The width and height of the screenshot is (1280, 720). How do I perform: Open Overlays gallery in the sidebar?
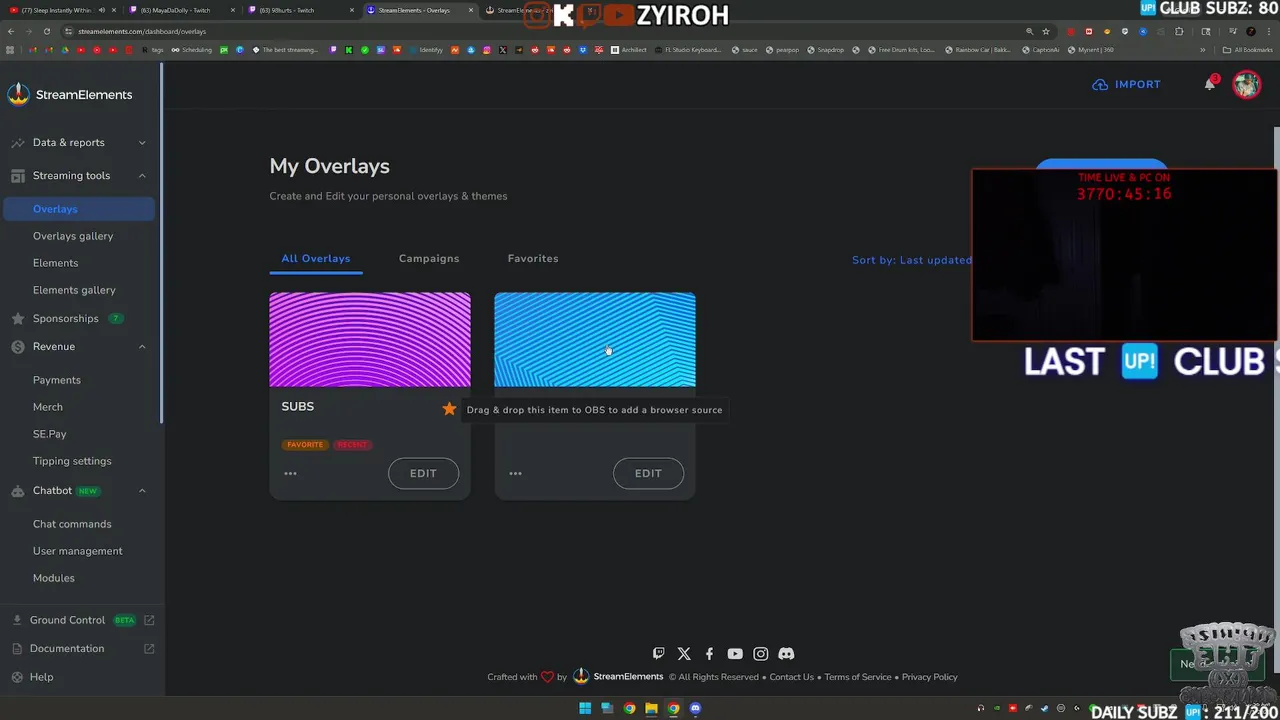tap(73, 236)
